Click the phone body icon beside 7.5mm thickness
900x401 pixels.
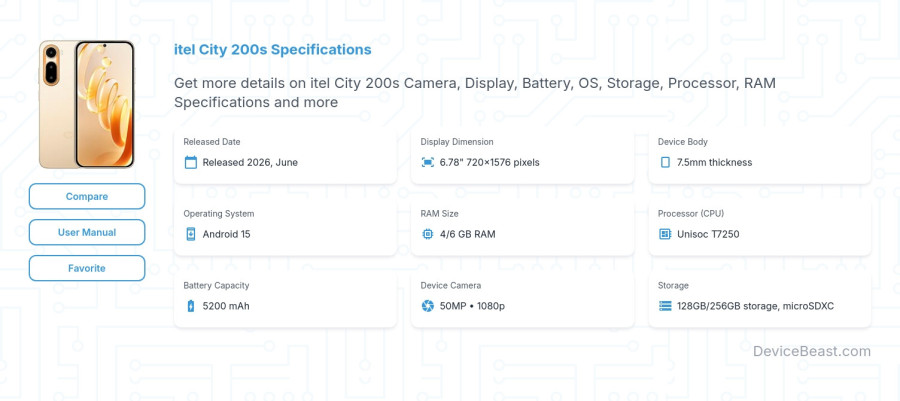tap(665, 162)
